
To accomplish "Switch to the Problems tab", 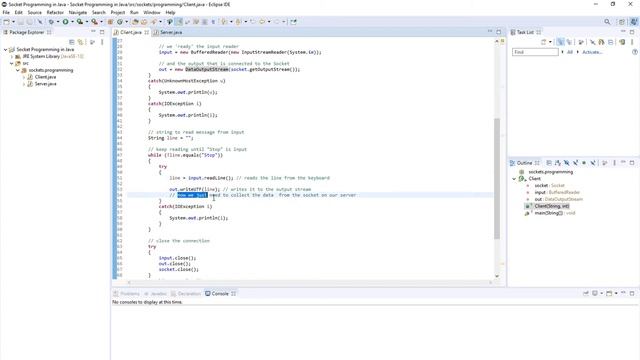I will coord(127,293).
